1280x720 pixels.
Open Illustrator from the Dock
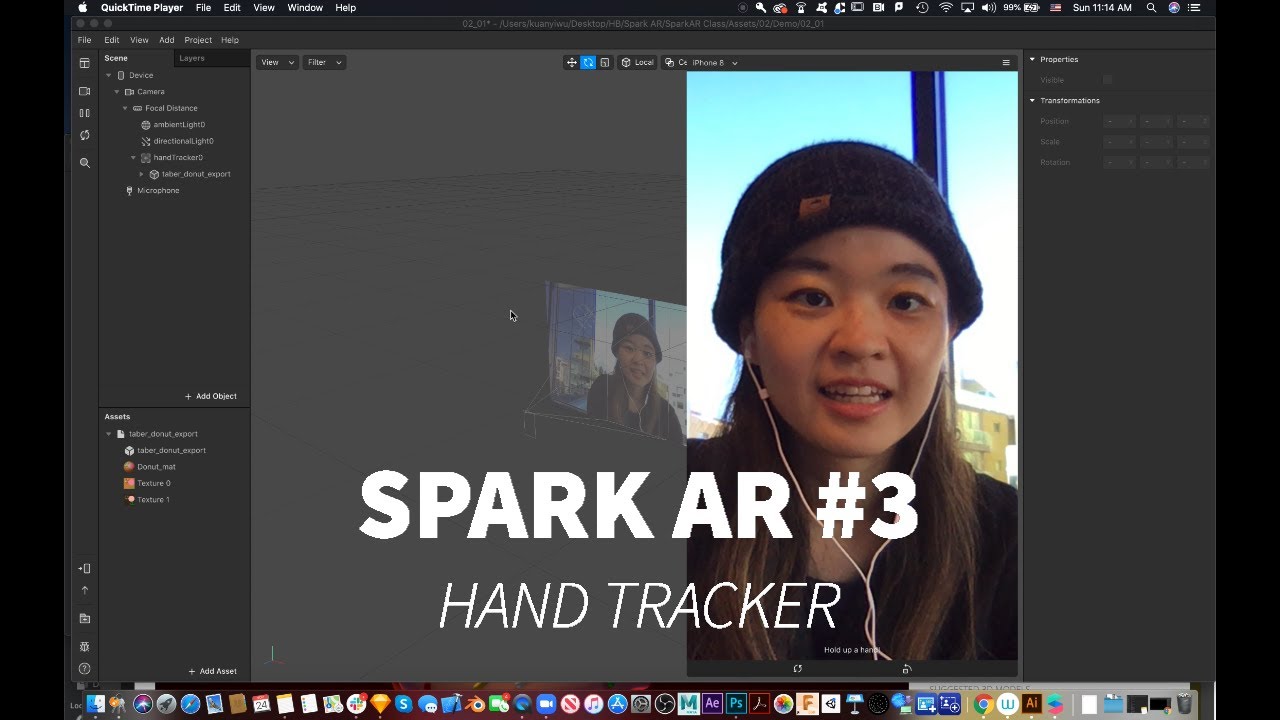click(x=1032, y=704)
